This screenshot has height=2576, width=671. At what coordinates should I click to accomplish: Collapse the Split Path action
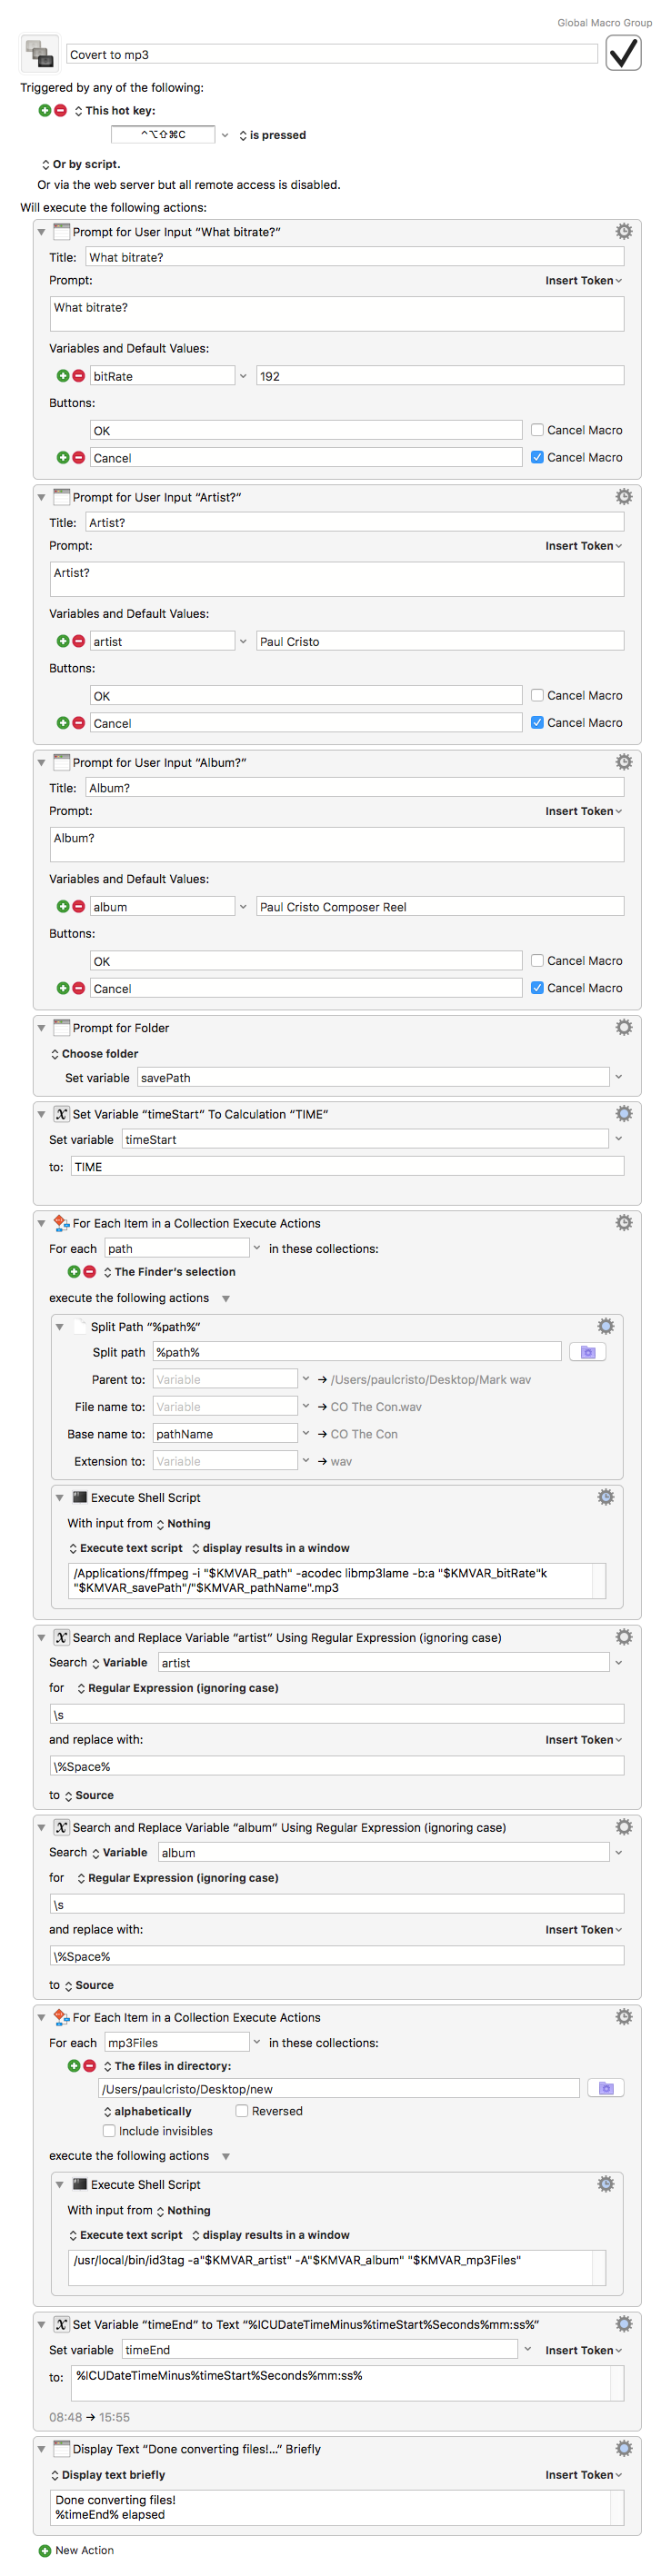point(59,1327)
